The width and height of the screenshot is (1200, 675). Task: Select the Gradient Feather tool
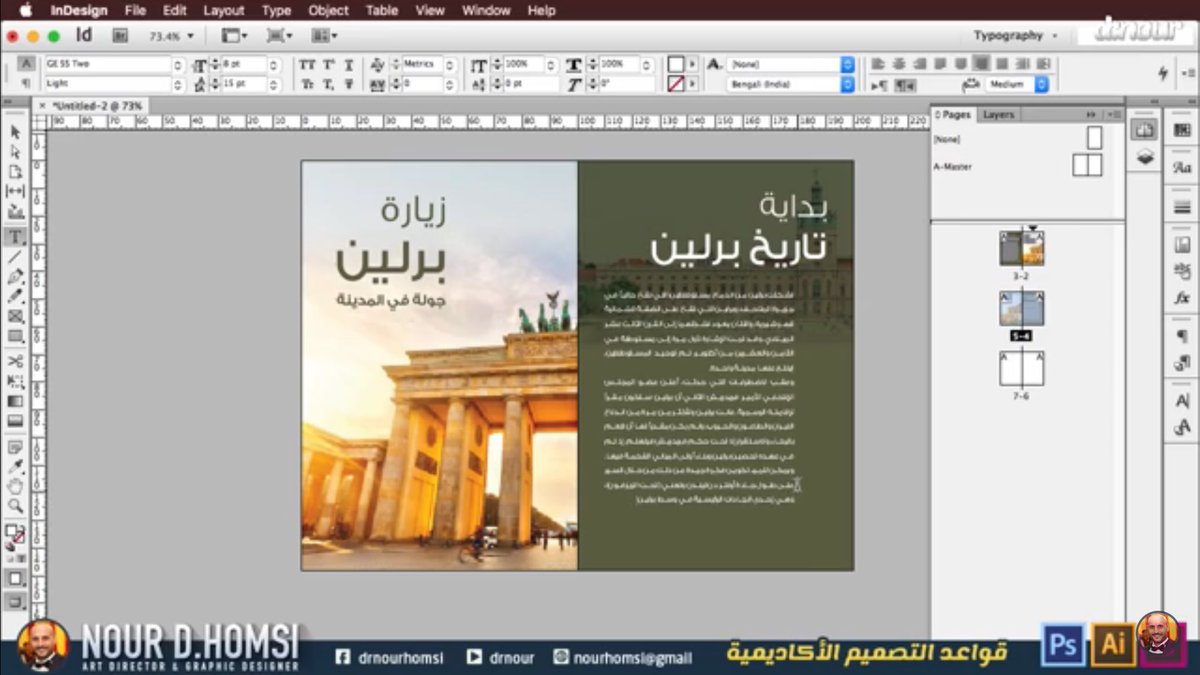coord(15,421)
